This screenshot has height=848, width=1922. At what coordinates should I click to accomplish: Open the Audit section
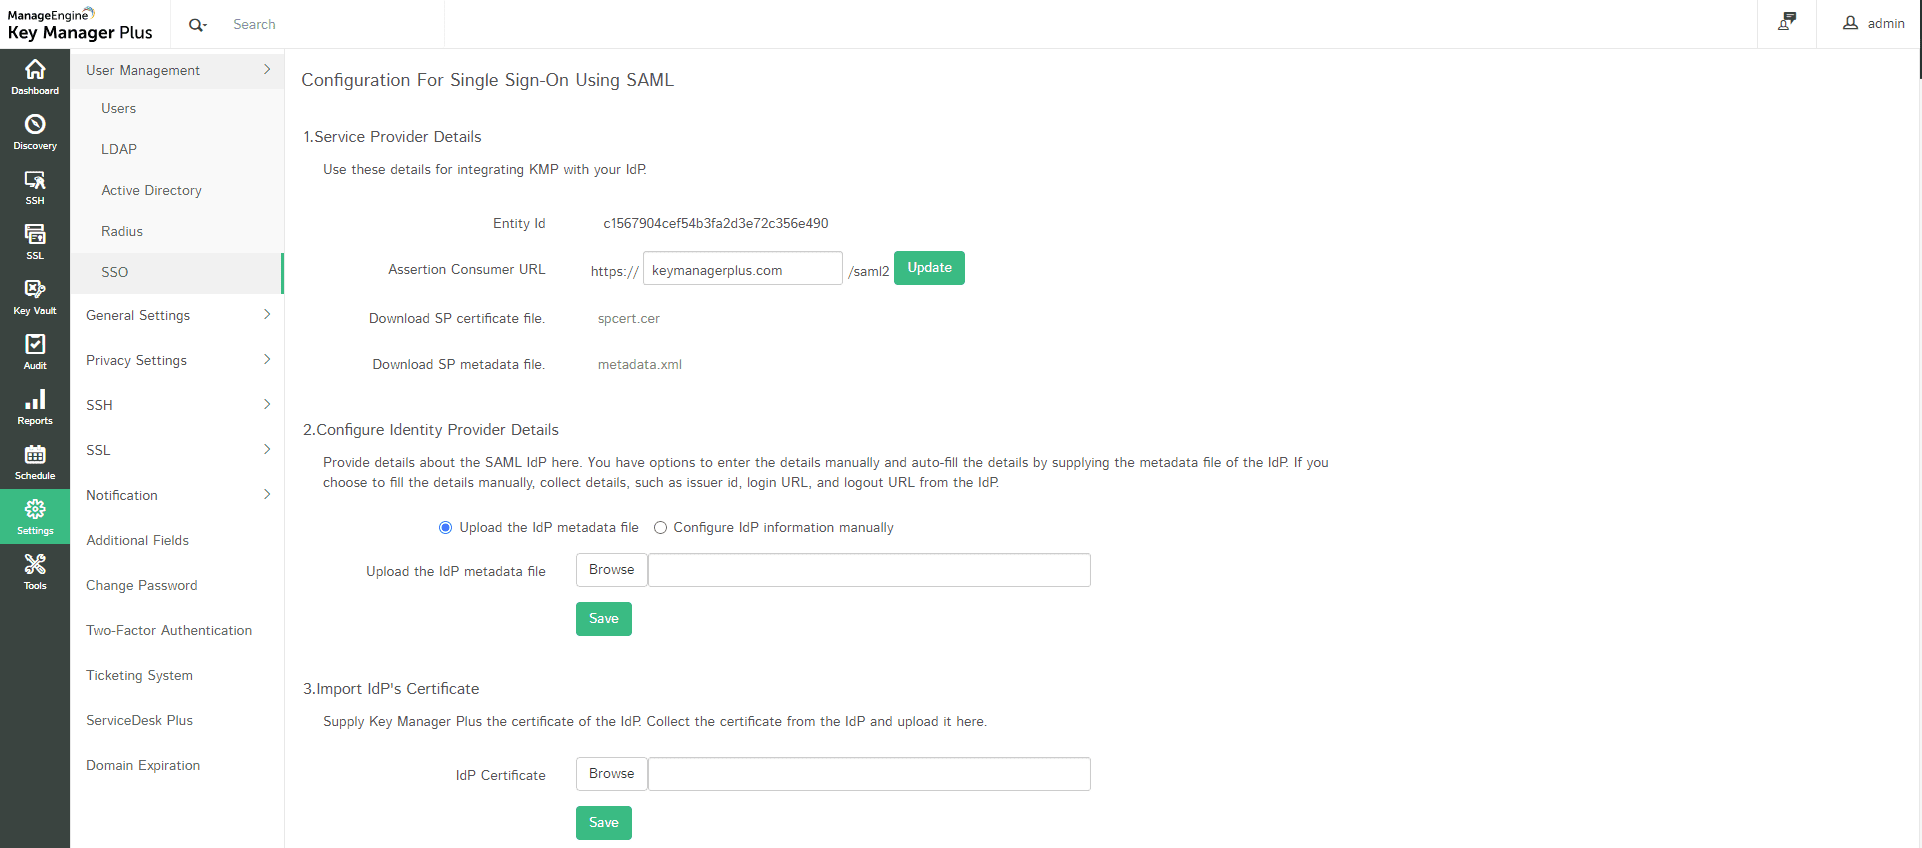(x=35, y=351)
